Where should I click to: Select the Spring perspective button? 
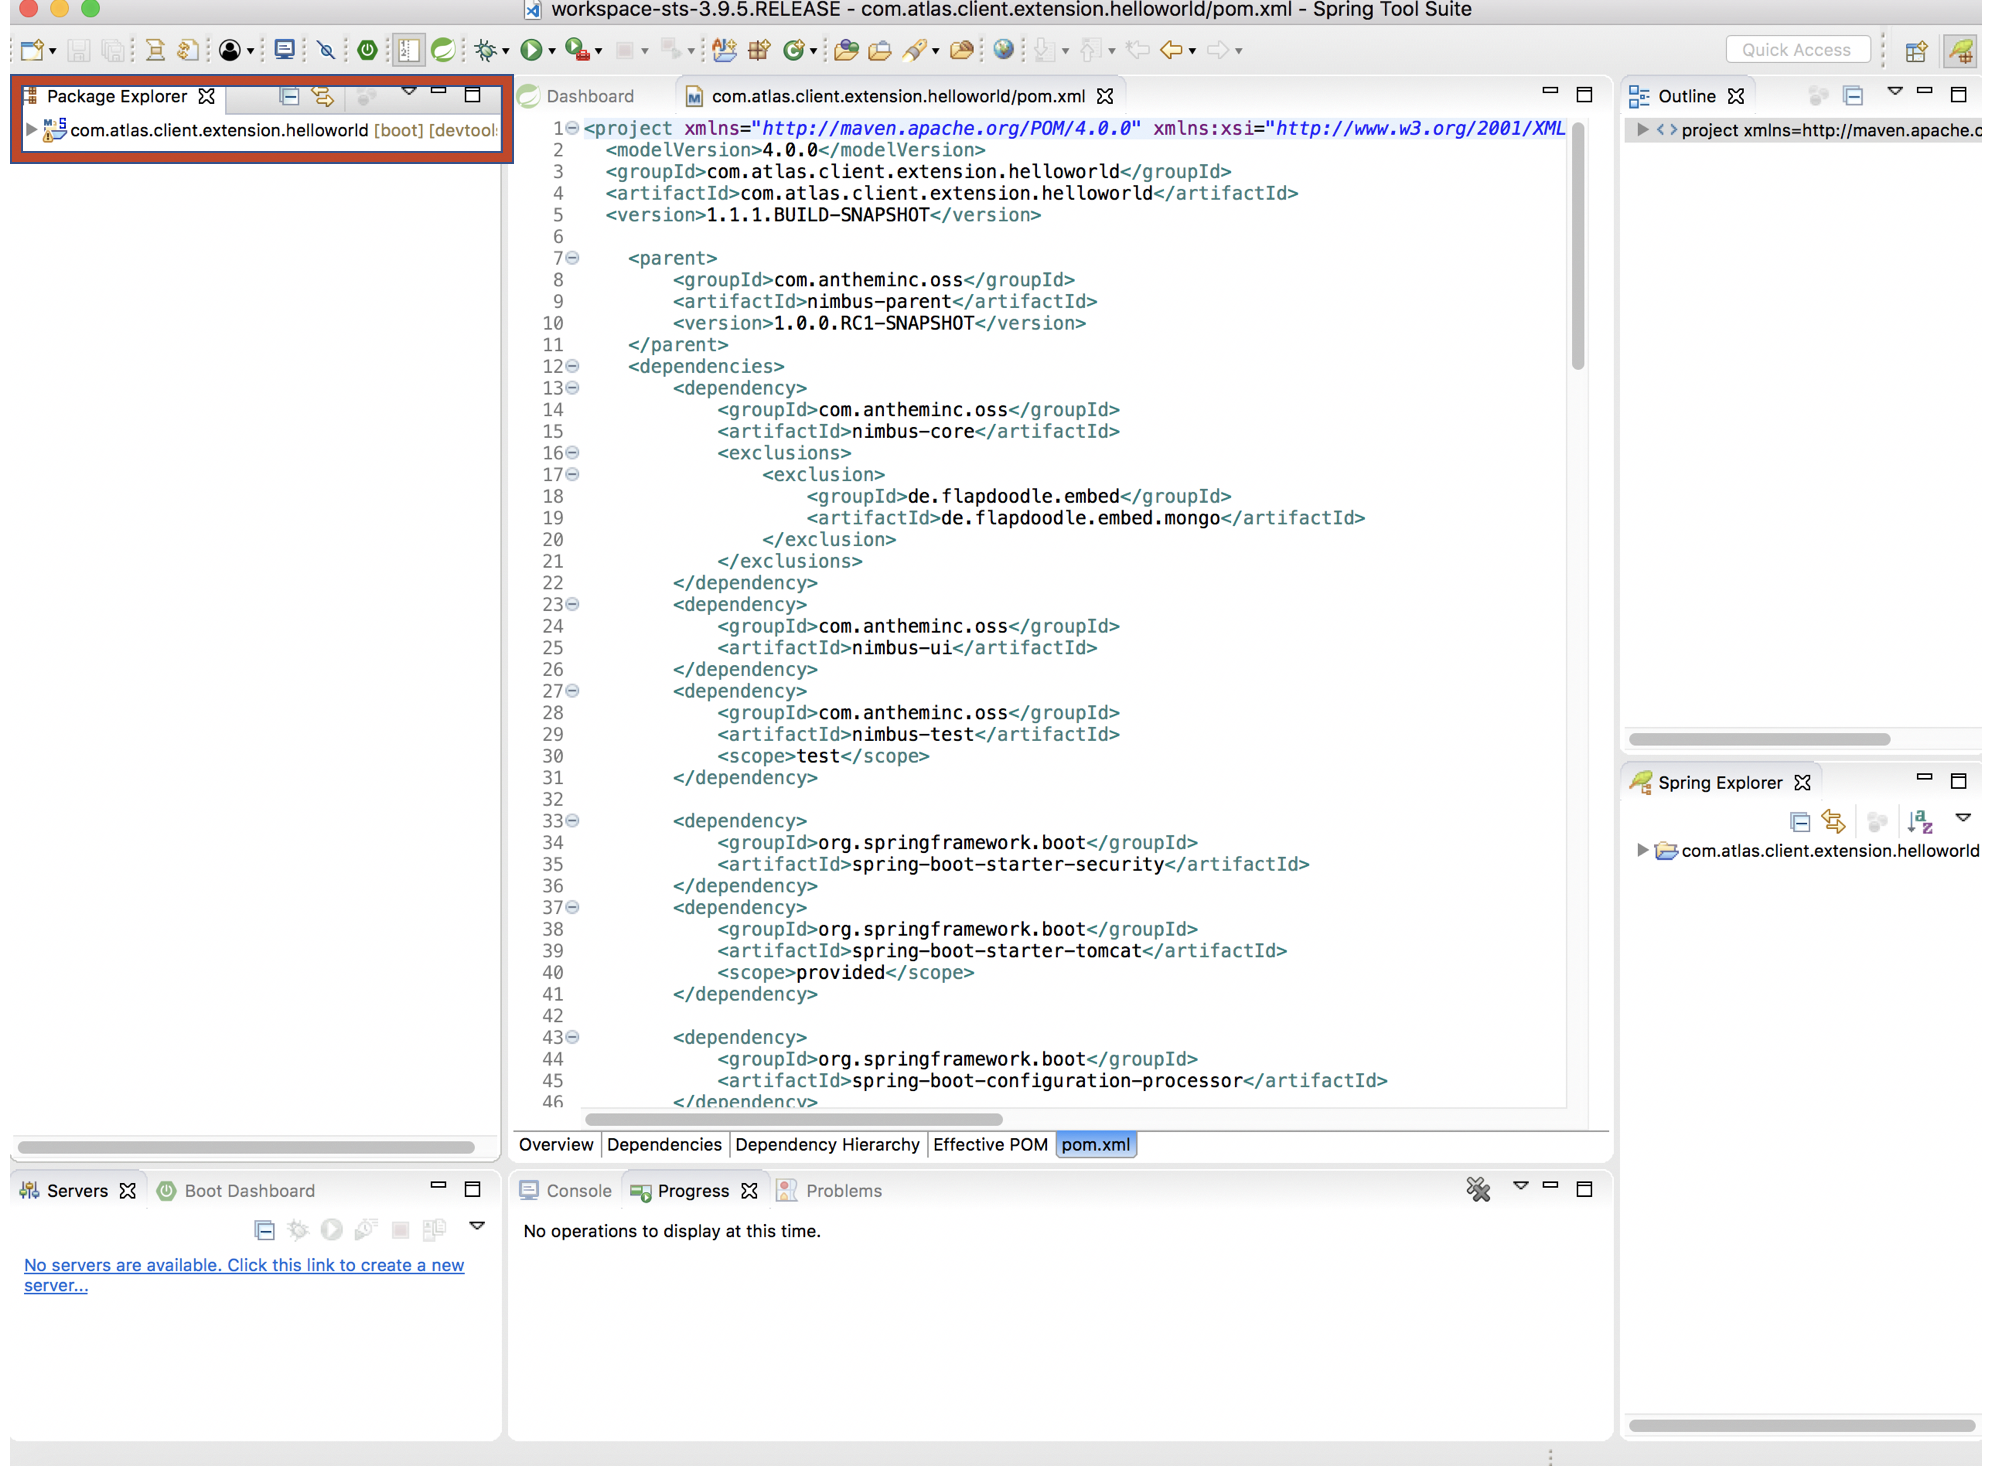pyautogui.click(x=1960, y=50)
